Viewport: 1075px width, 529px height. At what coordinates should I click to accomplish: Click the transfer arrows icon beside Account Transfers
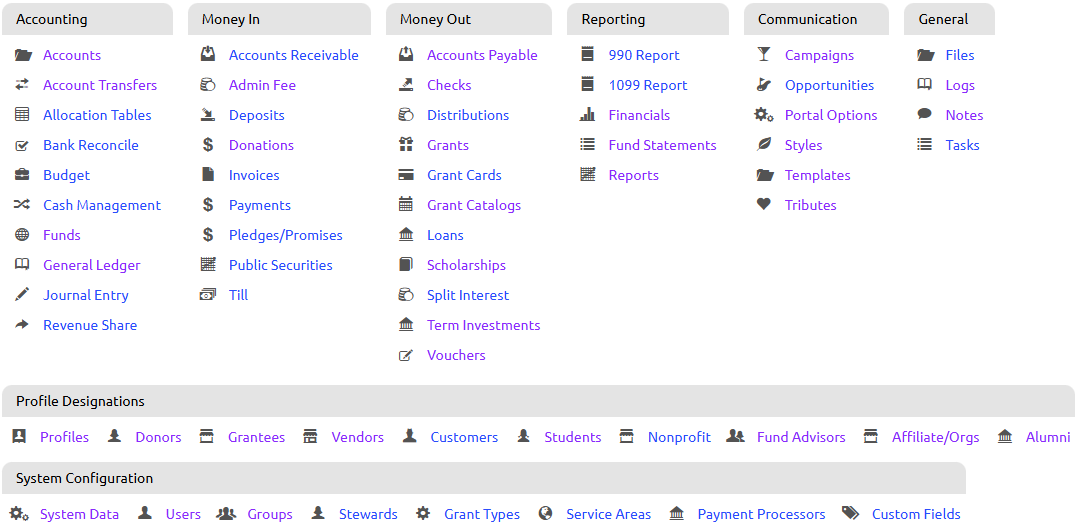(22, 84)
